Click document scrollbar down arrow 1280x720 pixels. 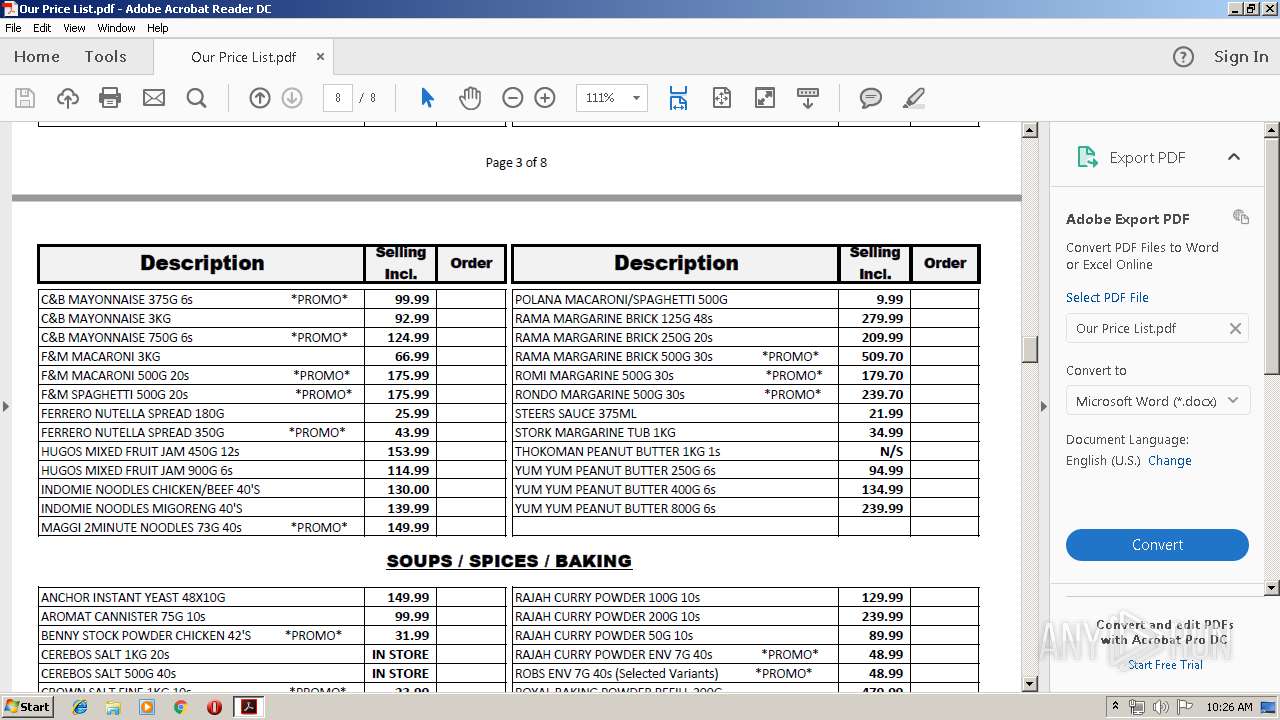tap(1029, 684)
